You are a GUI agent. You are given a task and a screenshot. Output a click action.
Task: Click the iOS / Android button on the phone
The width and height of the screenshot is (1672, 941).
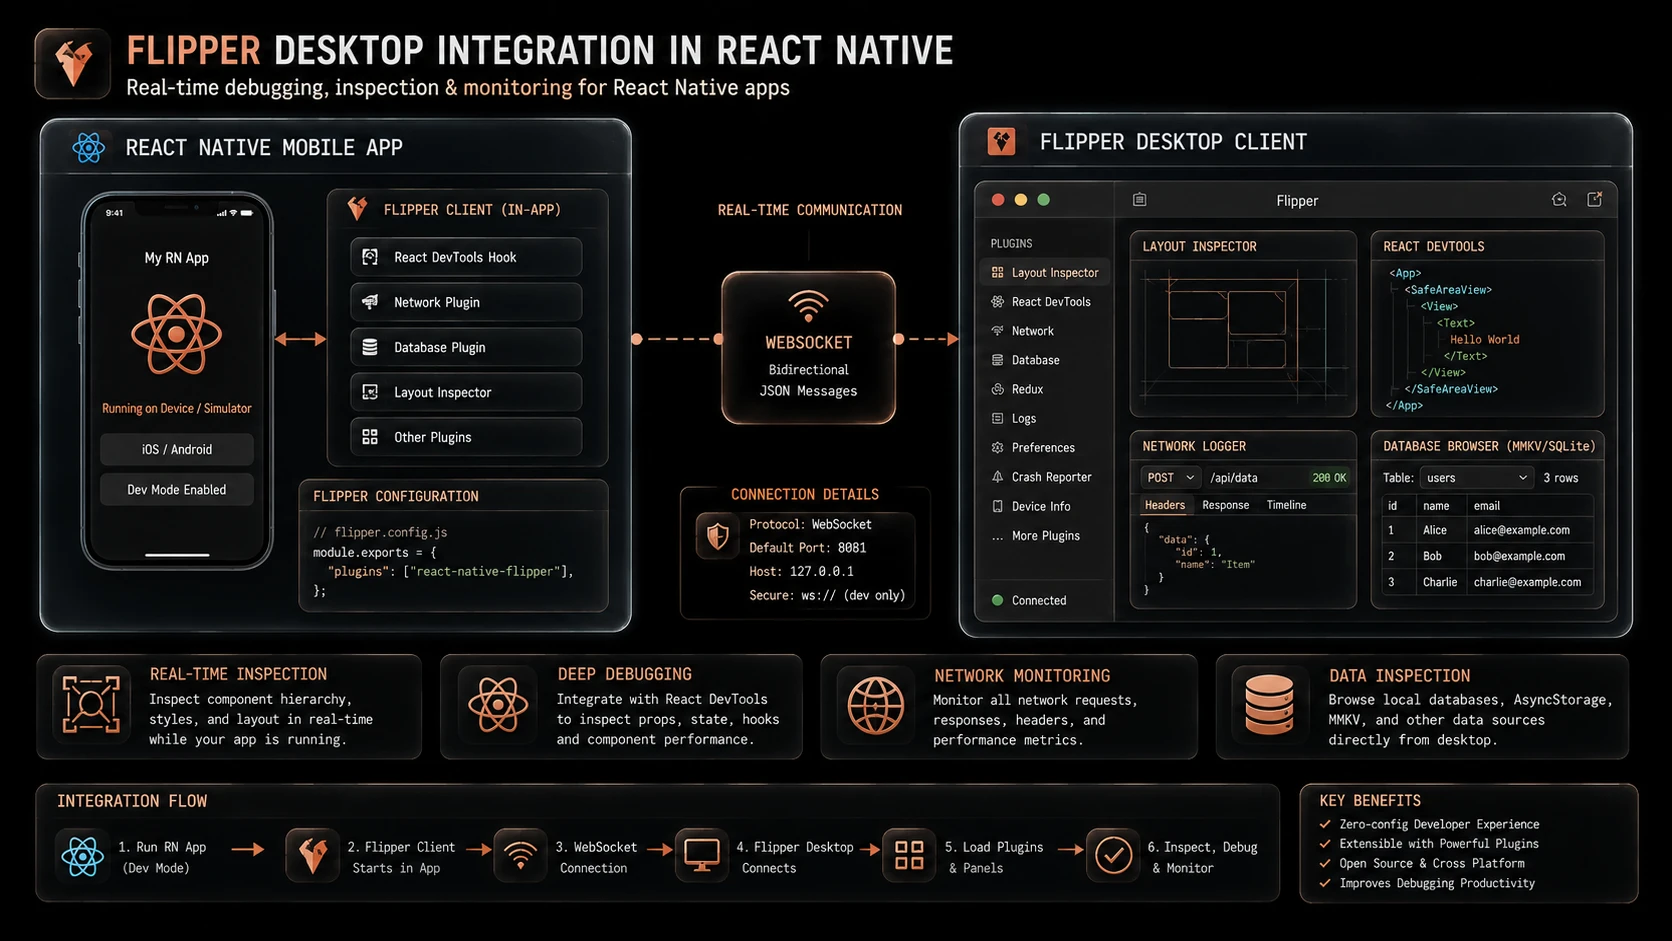177,449
